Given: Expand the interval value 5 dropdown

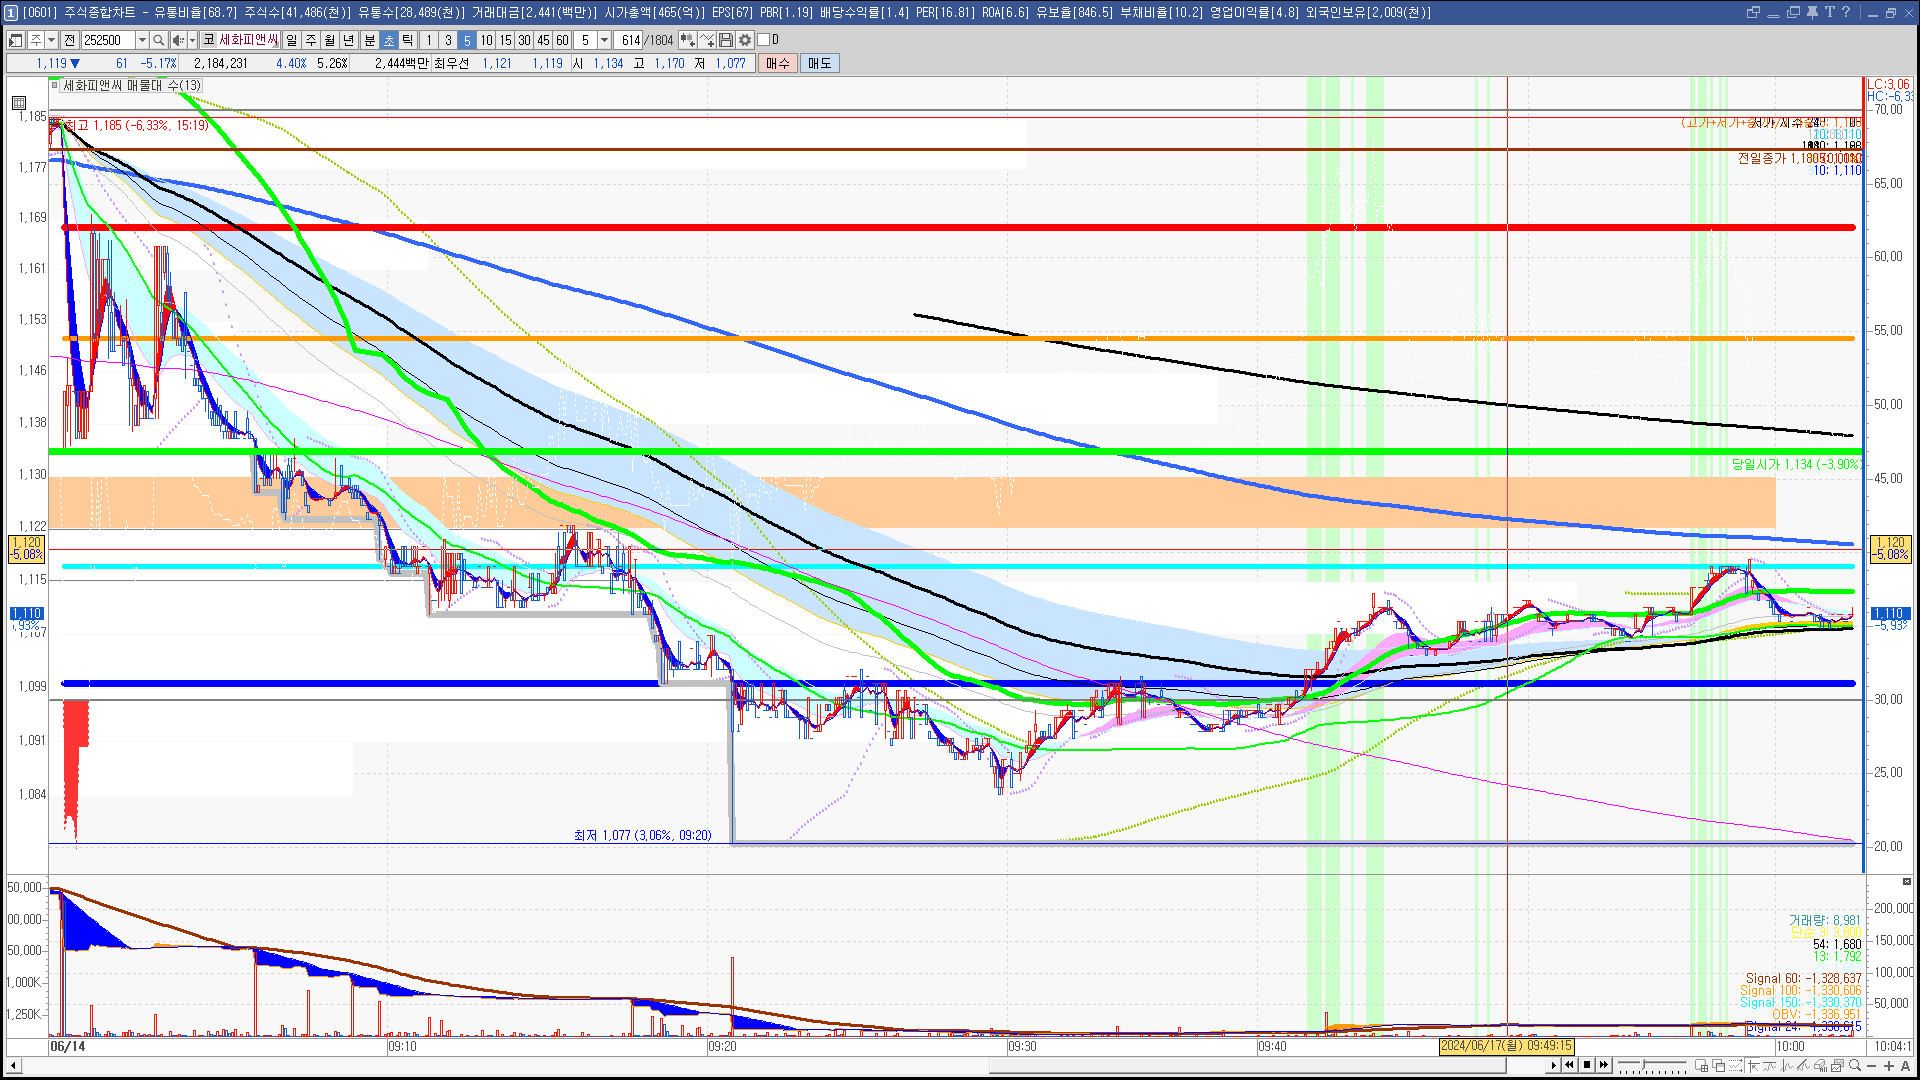Looking at the screenshot, I should pyautogui.click(x=604, y=40).
